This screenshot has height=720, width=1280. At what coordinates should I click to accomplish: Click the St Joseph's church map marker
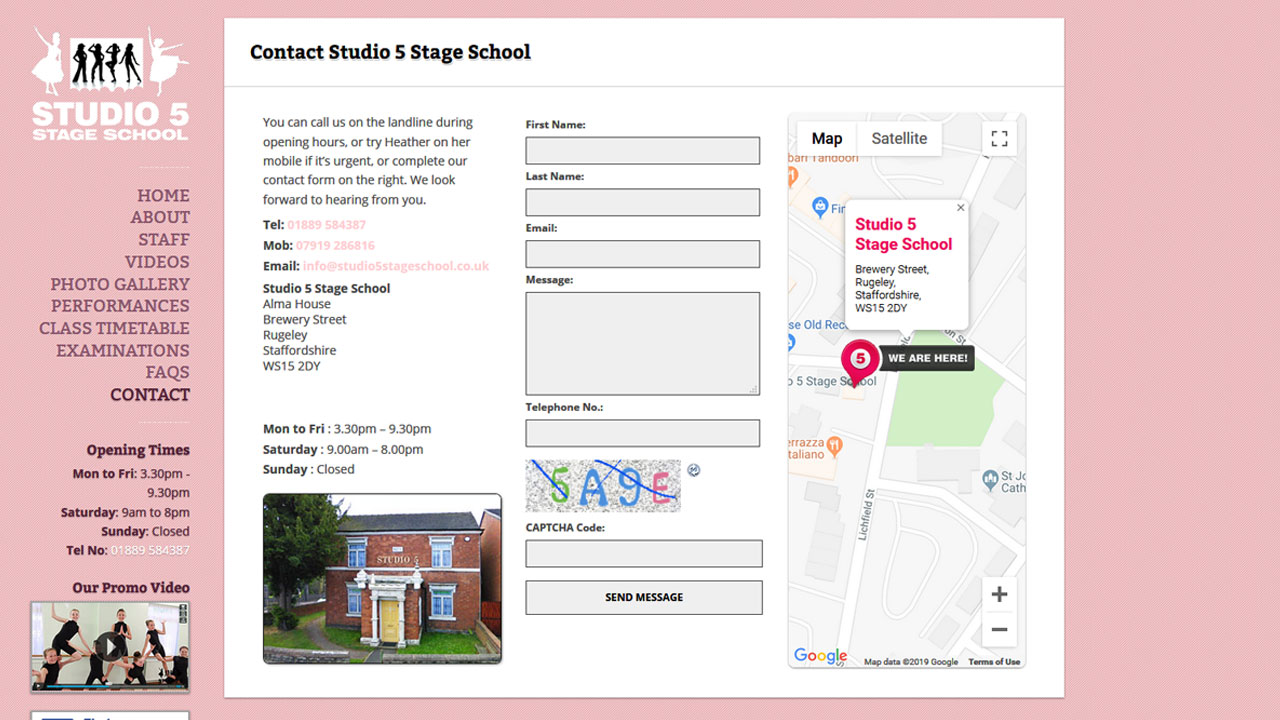pos(990,479)
